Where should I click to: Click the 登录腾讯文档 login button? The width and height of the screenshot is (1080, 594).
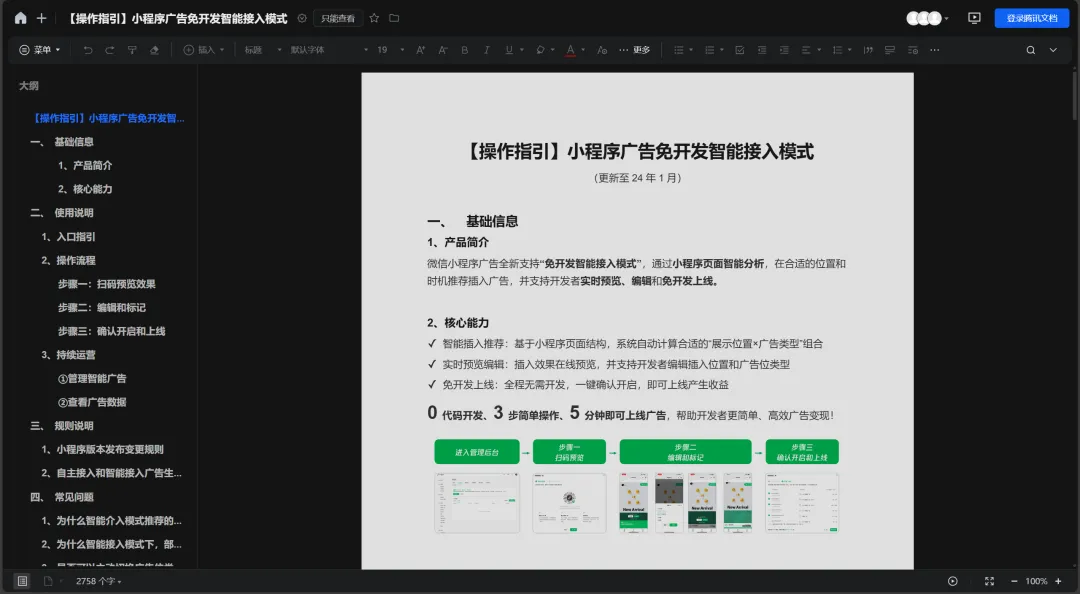point(1032,18)
